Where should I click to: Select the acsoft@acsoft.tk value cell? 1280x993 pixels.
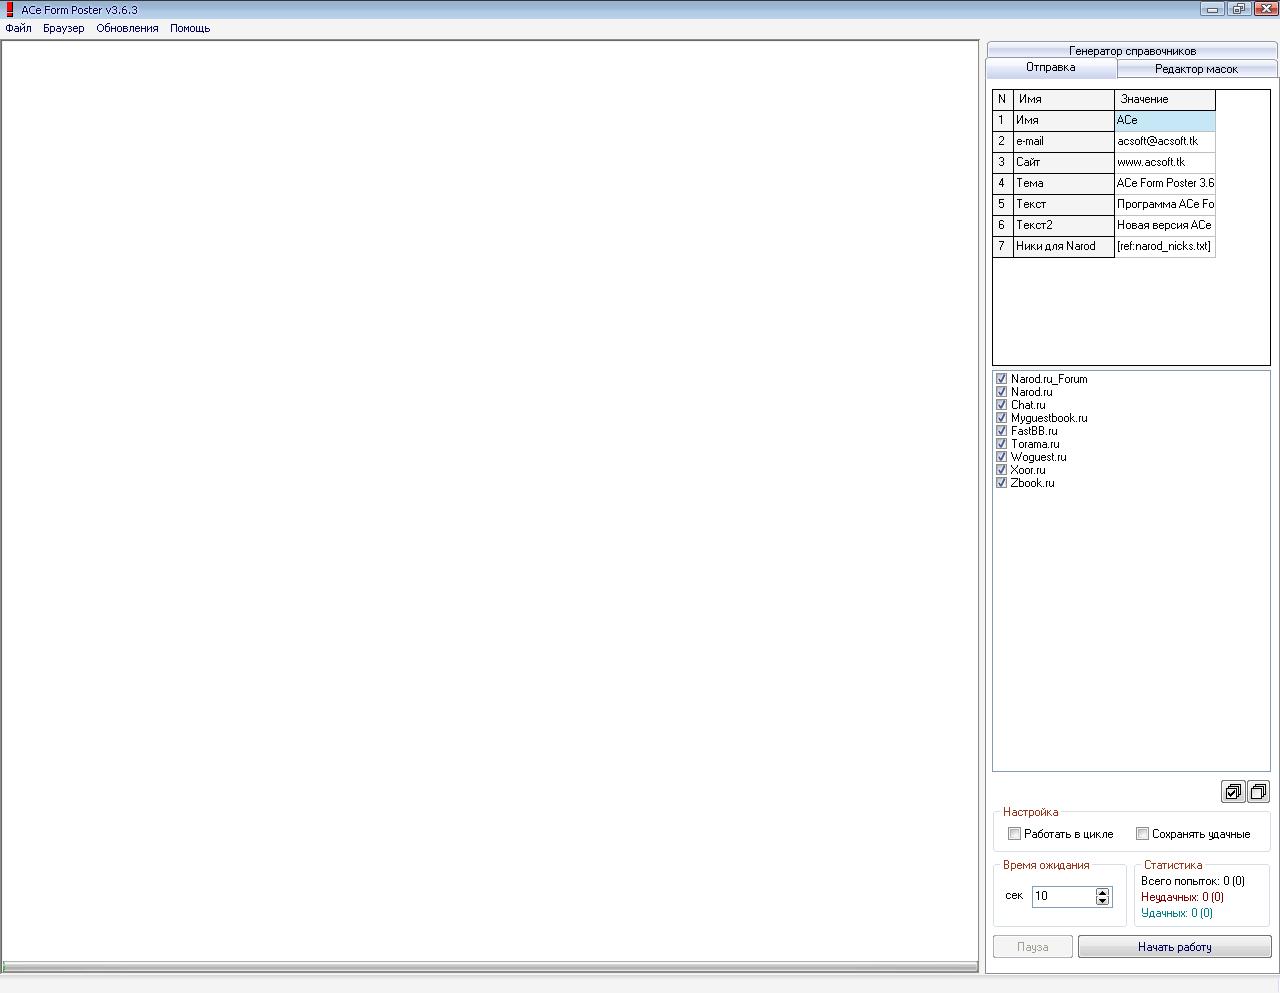click(x=1165, y=141)
